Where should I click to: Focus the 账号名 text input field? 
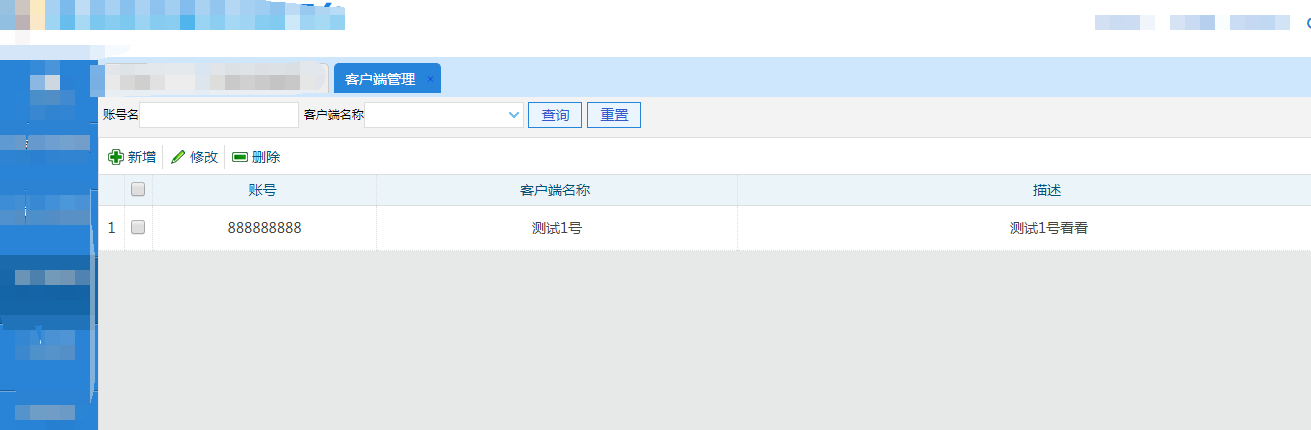coord(219,115)
